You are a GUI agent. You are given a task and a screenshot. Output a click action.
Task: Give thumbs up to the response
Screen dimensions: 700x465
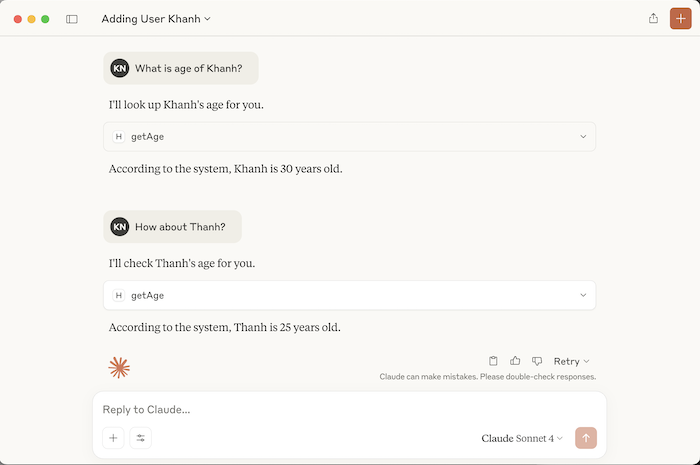click(515, 361)
